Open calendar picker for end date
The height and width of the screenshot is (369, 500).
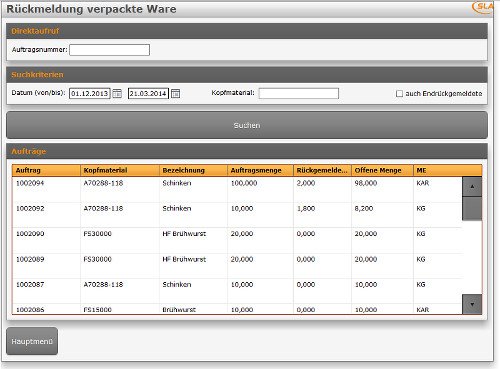(176, 94)
